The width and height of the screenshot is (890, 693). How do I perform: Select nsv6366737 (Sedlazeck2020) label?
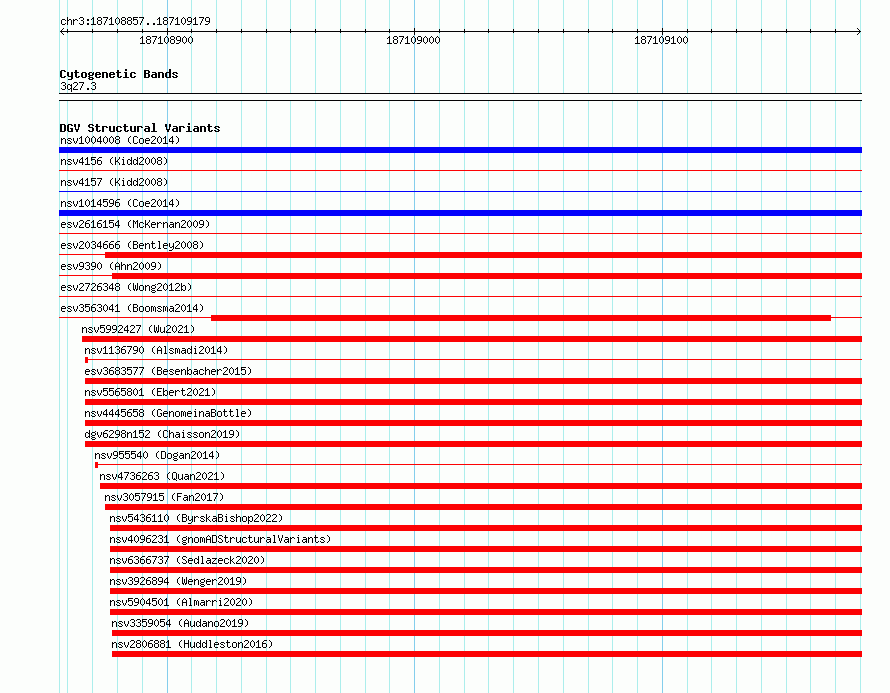pos(187,560)
